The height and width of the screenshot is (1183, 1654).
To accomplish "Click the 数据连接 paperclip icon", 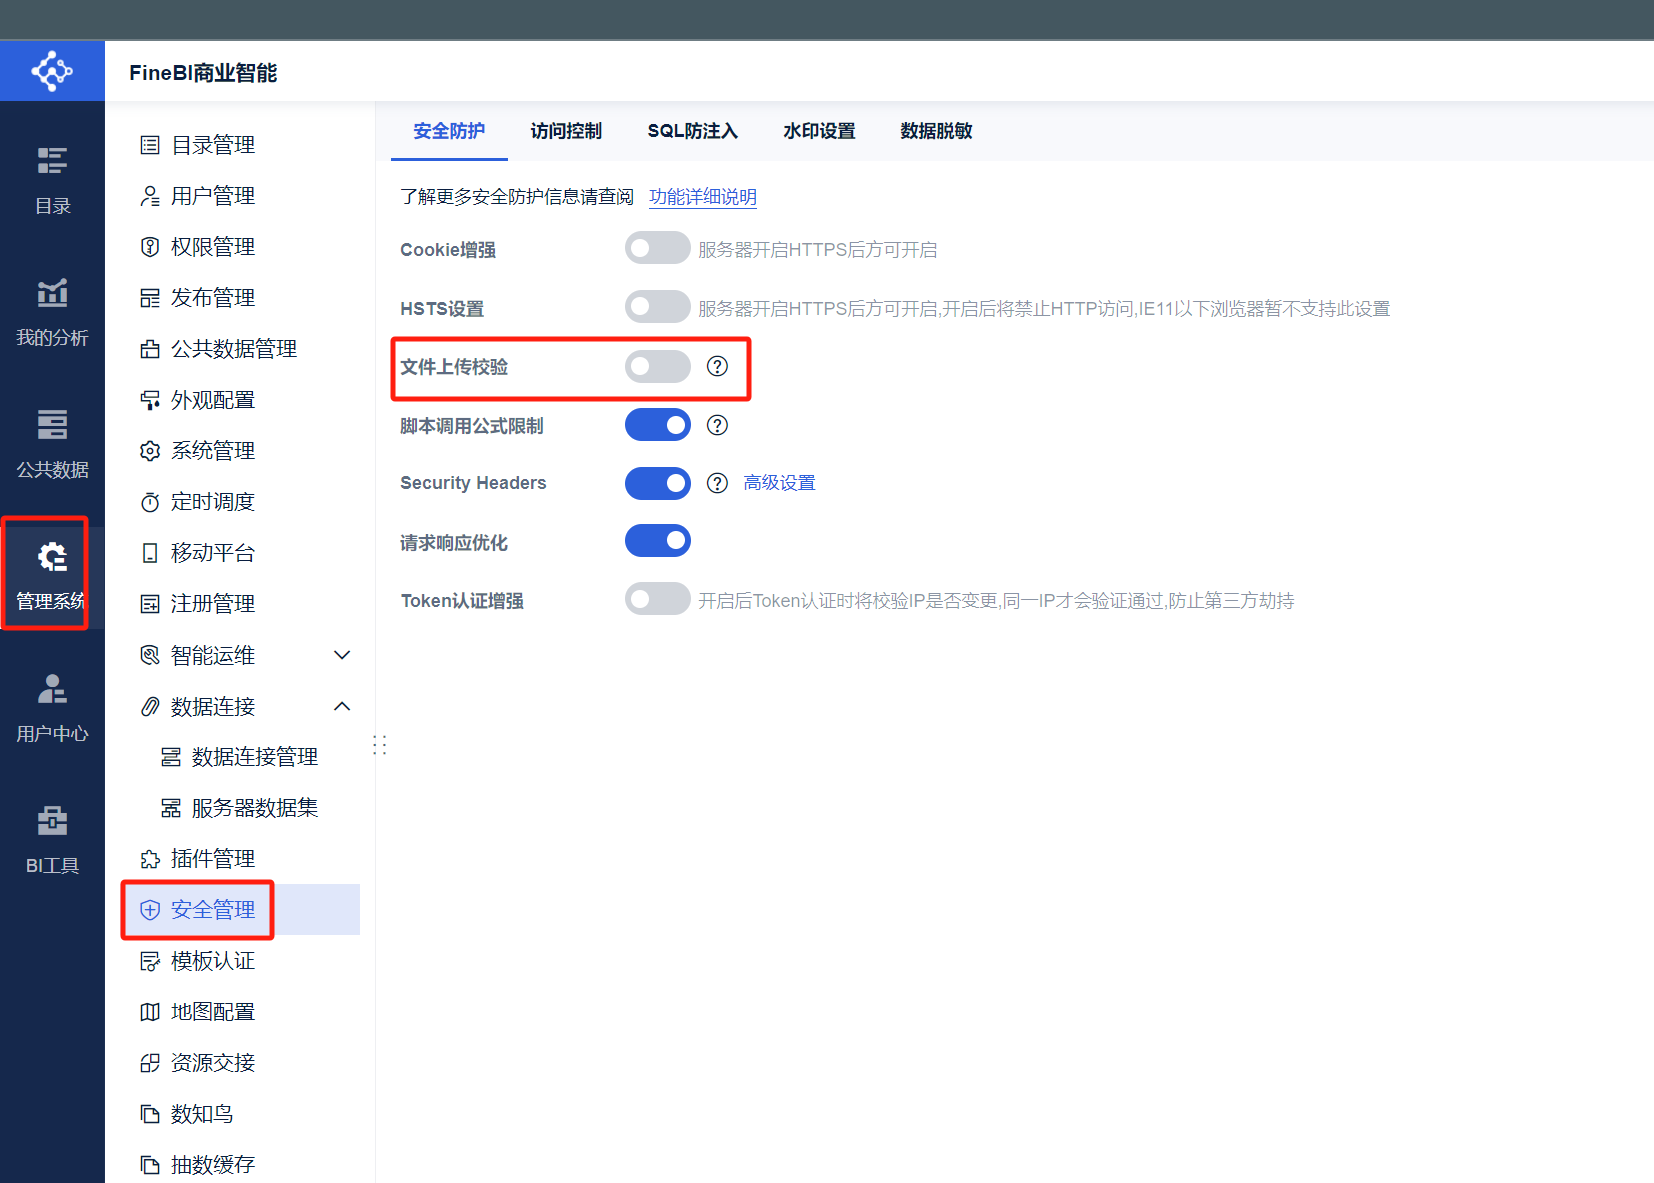I will pos(150,707).
